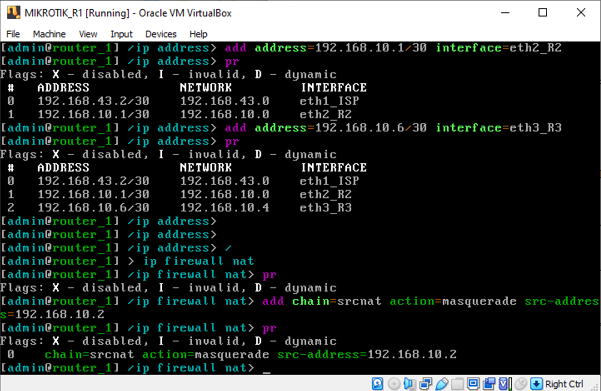Screen dimensions: 601x391
Task: Click the network adapter status icon
Action: (425, 383)
